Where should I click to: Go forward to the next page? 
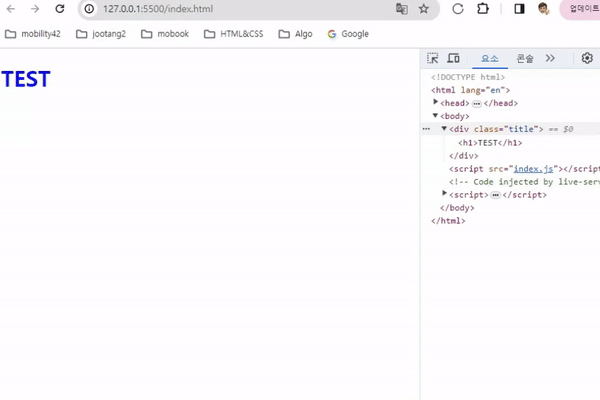[x=35, y=8]
